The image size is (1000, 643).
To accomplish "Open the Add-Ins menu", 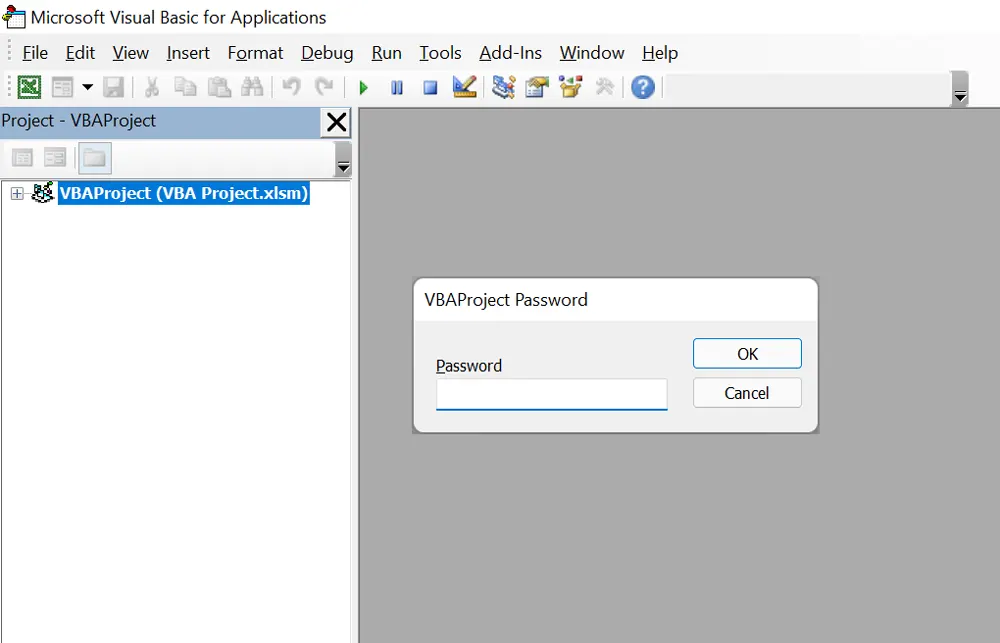I will click(x=510, y=52).
